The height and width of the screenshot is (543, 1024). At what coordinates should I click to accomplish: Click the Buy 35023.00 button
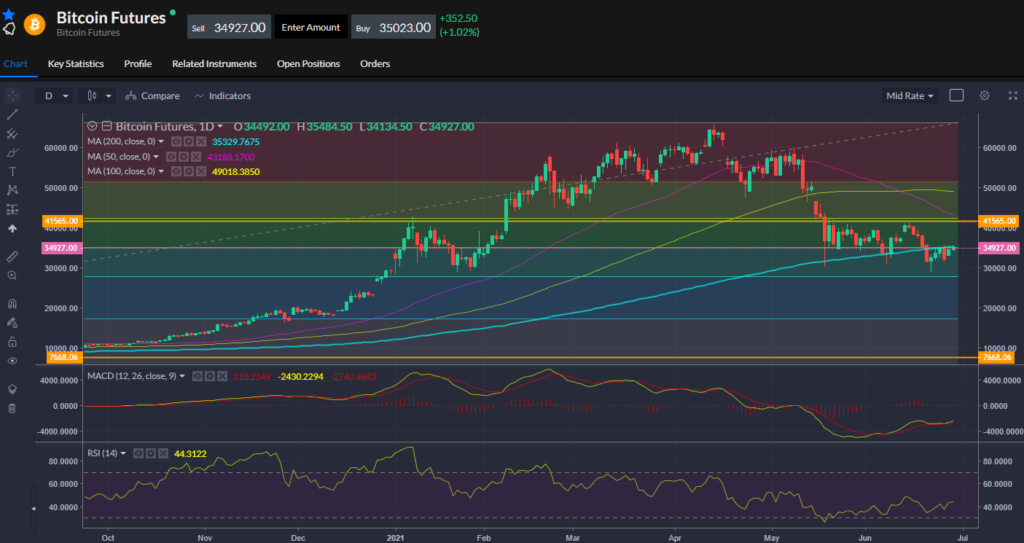click(x=393, y=27)
